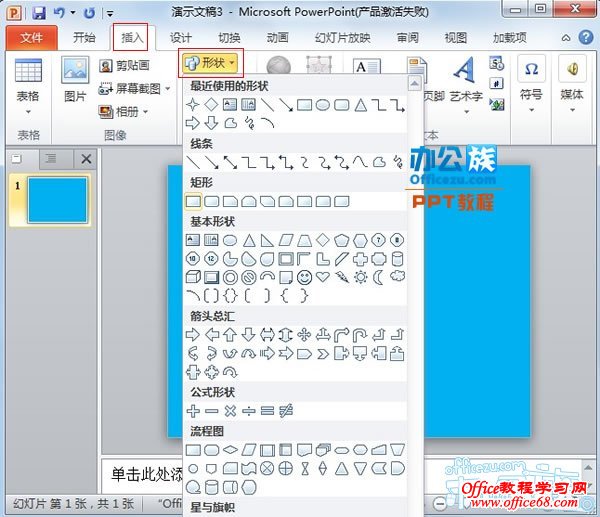The width and height of the screenshot is (600, 517).
Task: Open the 文件 file tab
Action: click(32, 38)
